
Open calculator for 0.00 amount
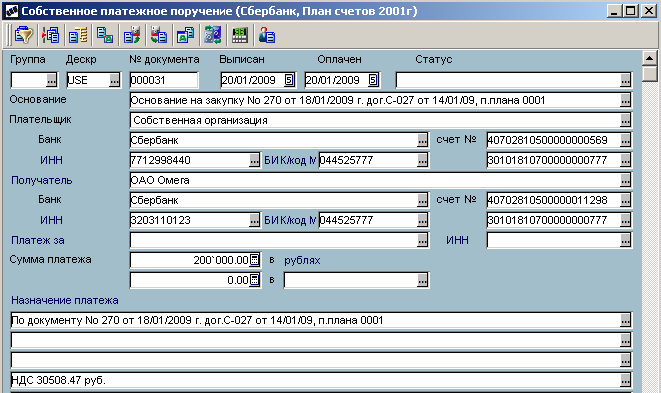pos(255,280)
